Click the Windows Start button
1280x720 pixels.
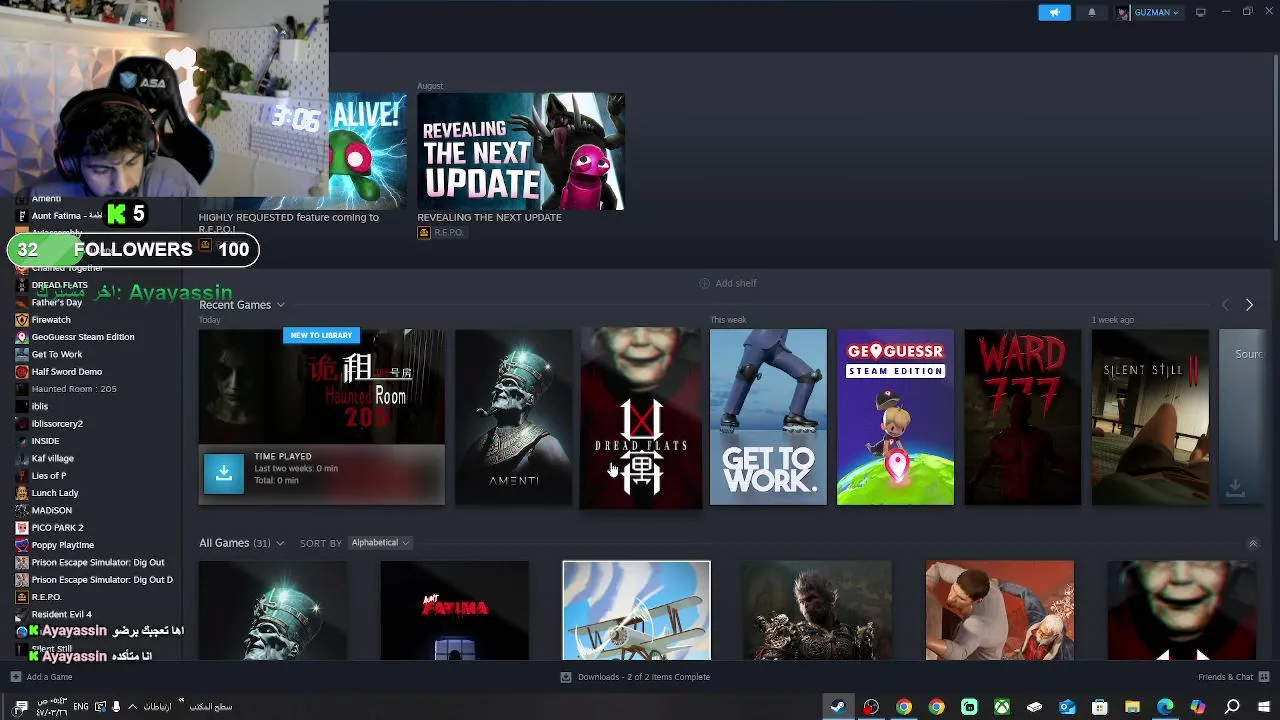1264,707
